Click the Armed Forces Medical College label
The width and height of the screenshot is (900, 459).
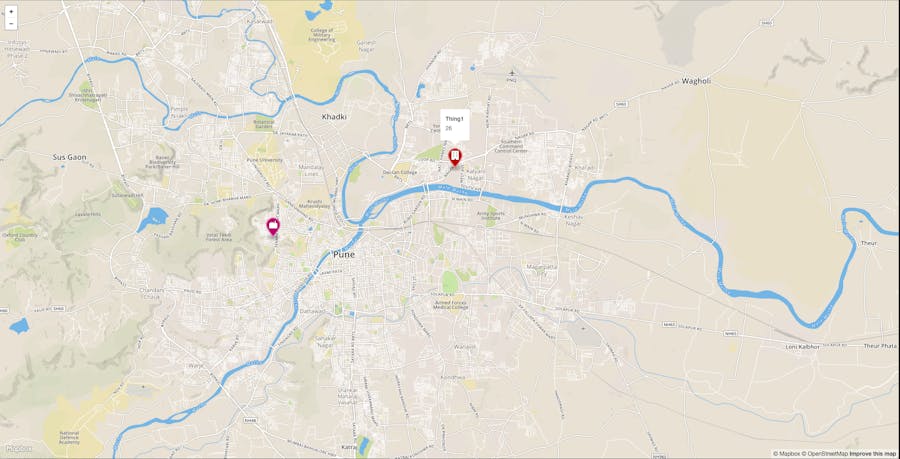pos(451,305)
